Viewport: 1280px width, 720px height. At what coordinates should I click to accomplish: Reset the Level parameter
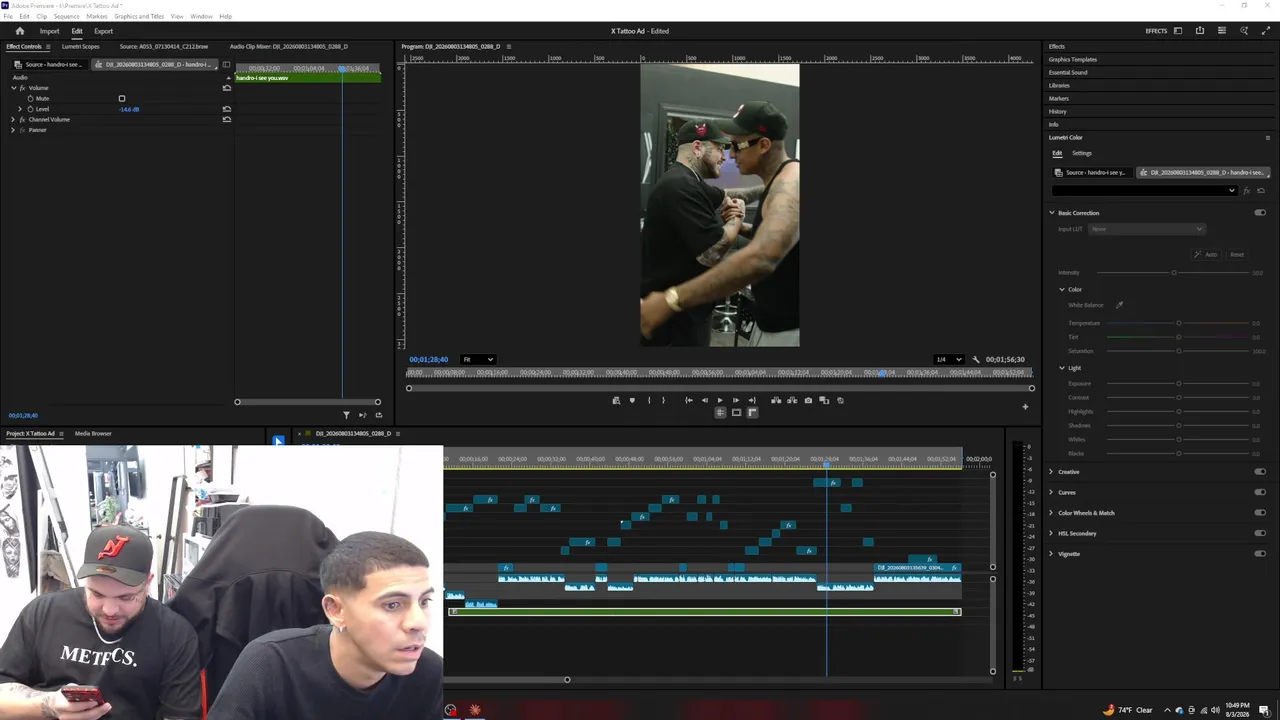[x=227, y=109]
